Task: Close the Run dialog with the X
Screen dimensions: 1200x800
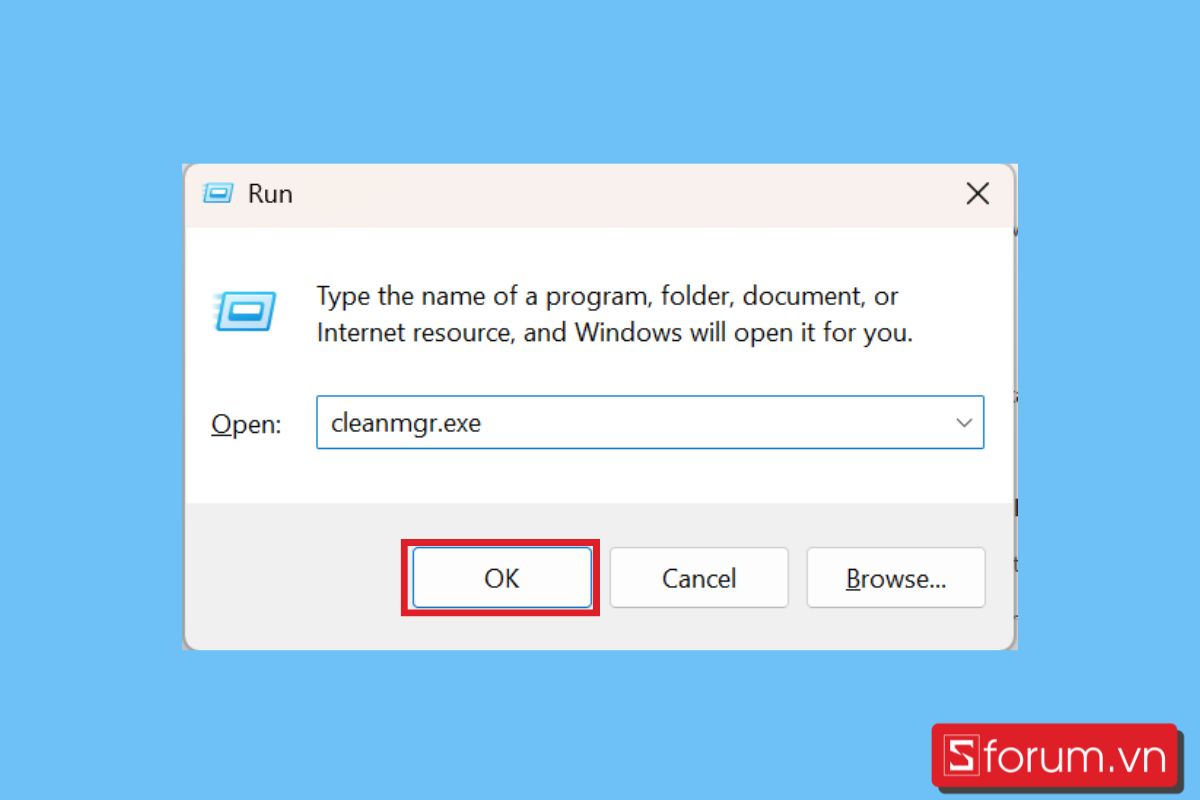Action: [x=977, y=194]
